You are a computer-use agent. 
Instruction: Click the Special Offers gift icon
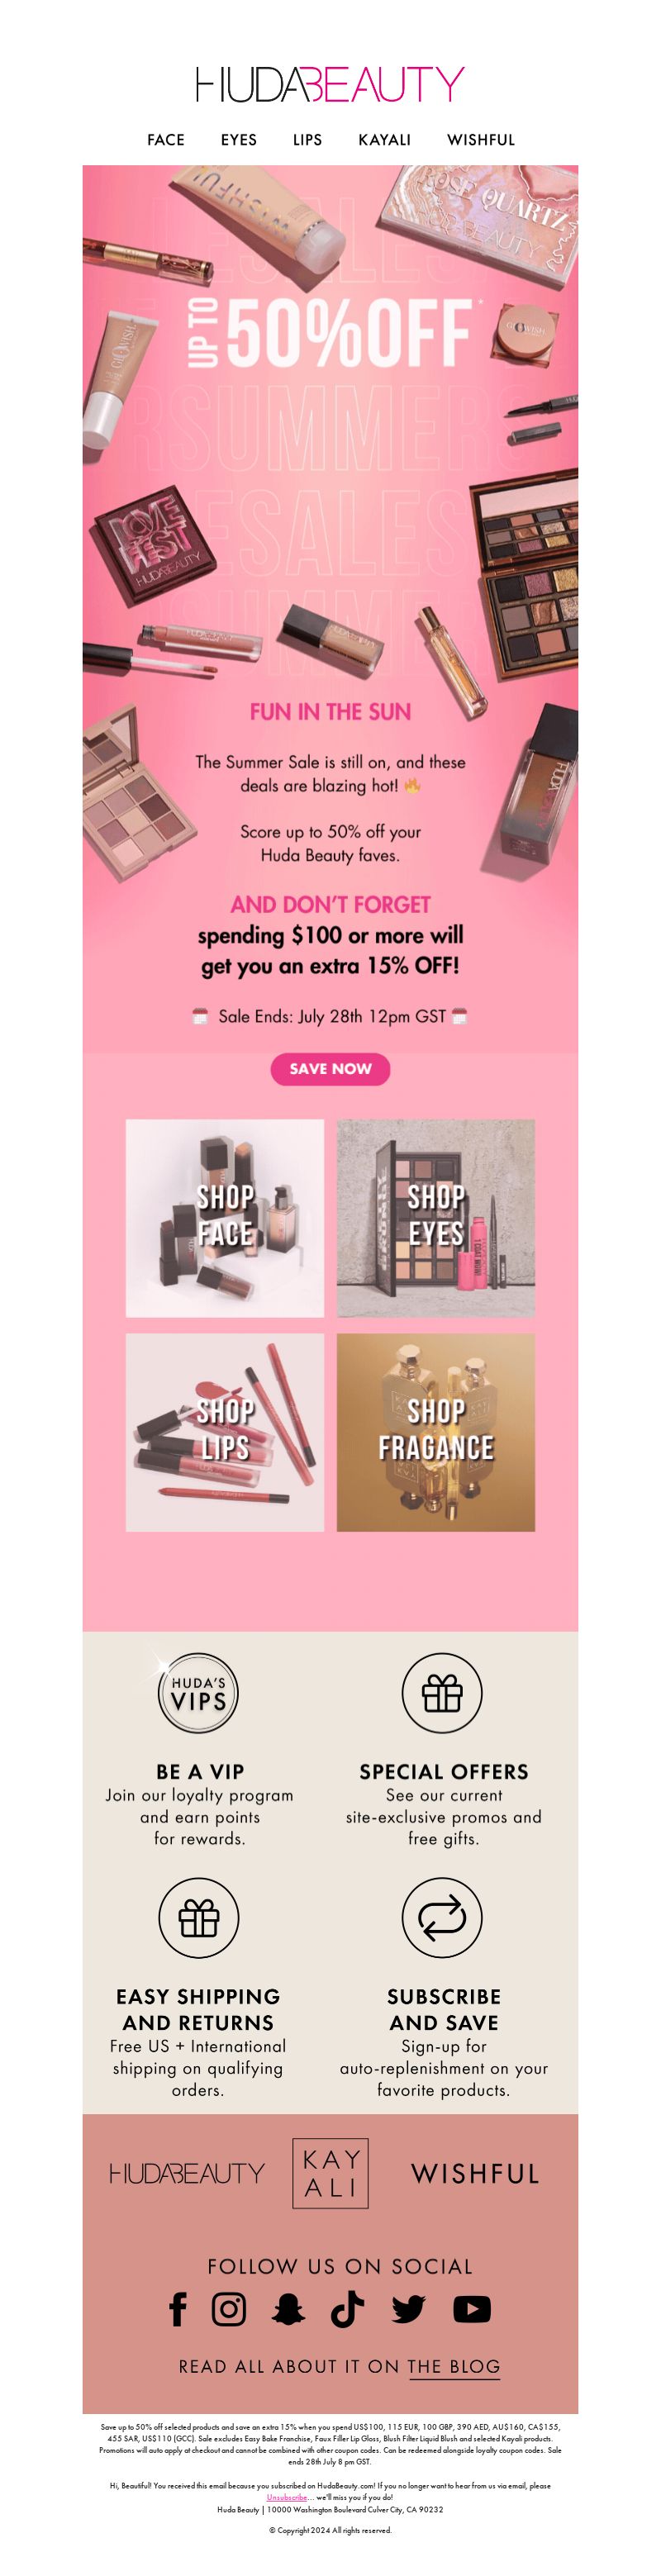click(x=442, y=1693)
